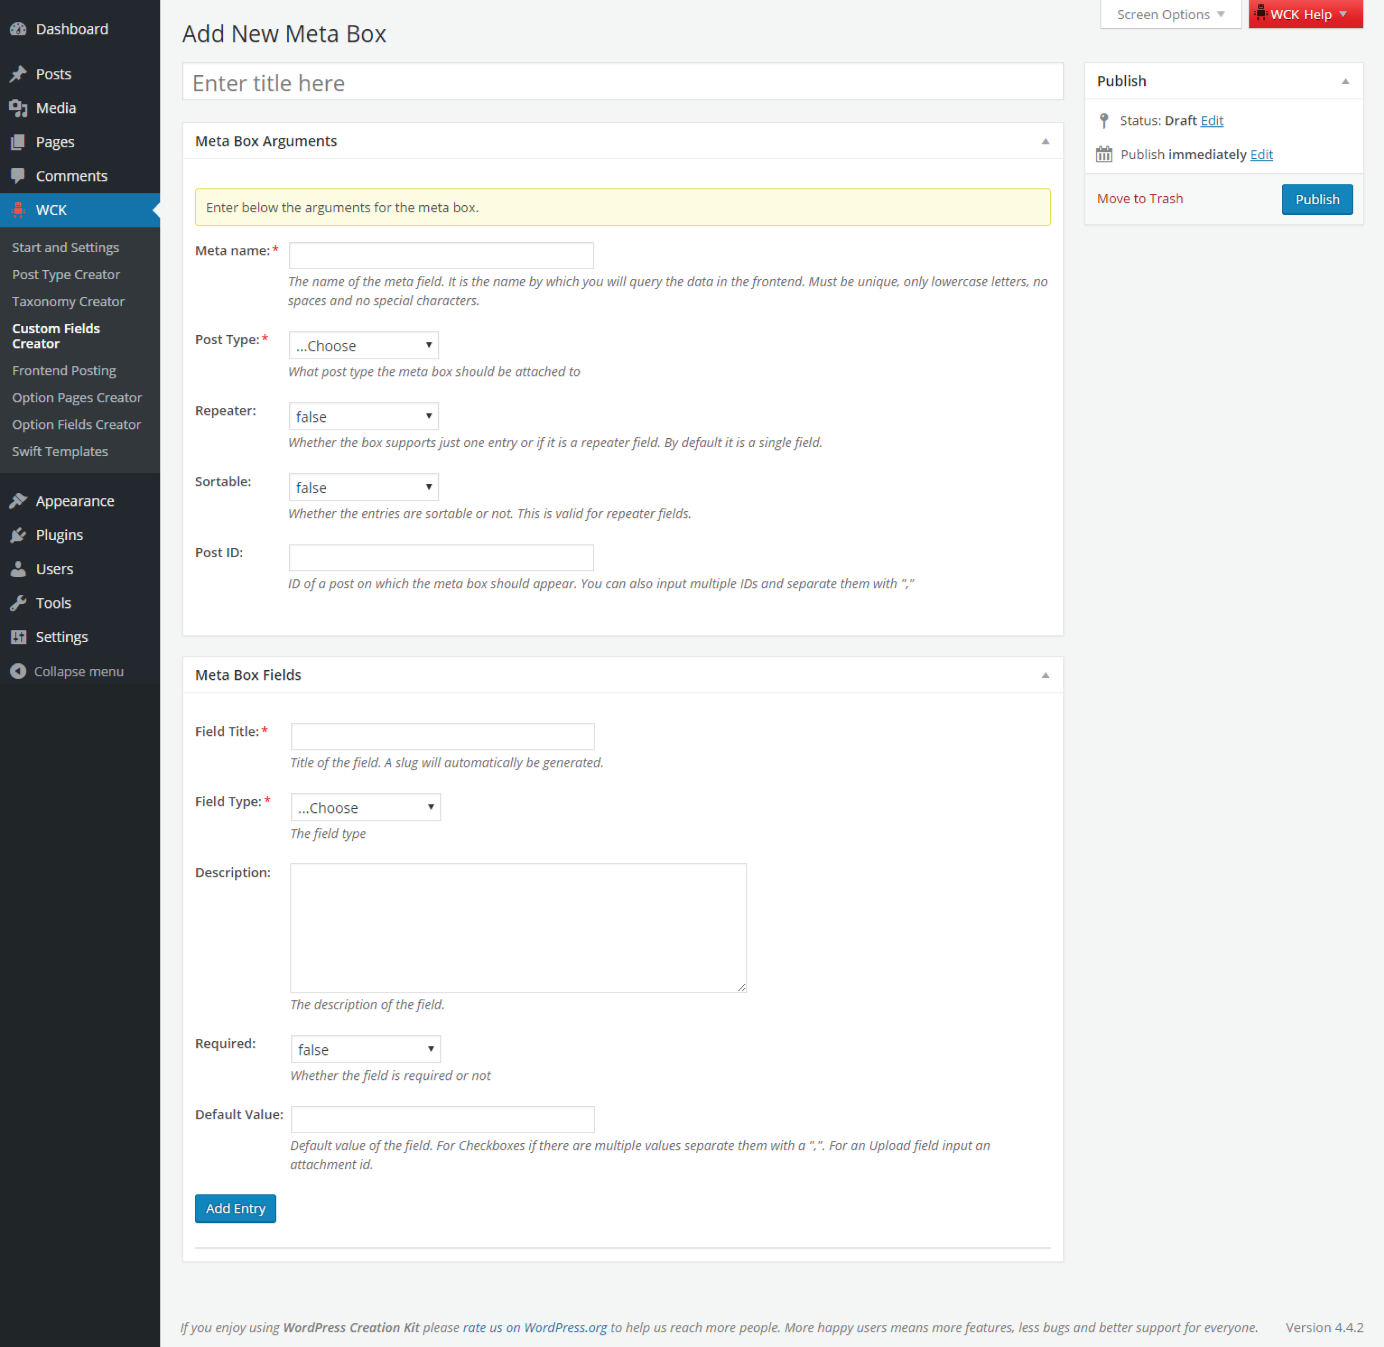The image size is (1384, 1347).
Task: Select Taxonomy Creator in WCK submenu
Action: pyautogui.click(x=68, y=301)
